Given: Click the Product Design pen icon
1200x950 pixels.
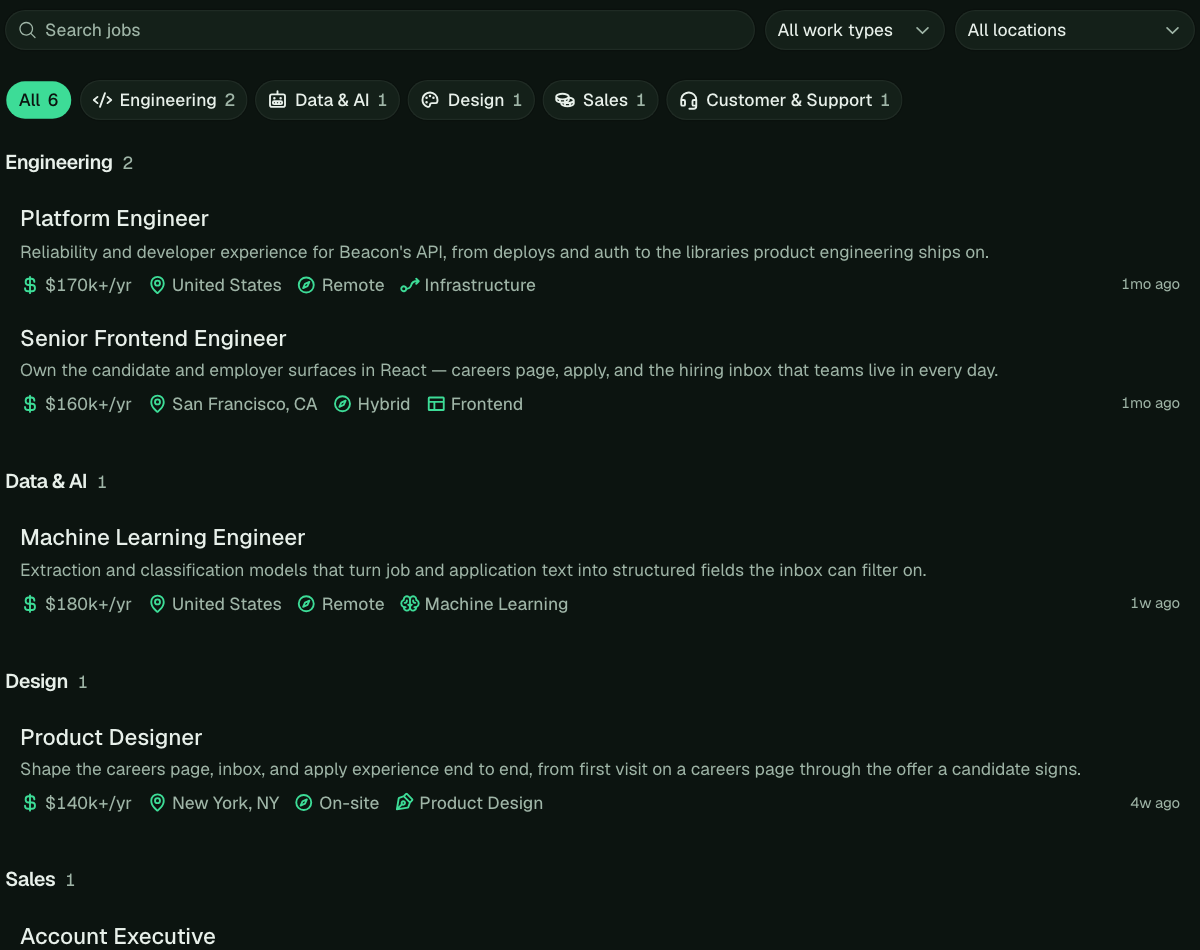Looking at the screenshot, I should 404,803.
